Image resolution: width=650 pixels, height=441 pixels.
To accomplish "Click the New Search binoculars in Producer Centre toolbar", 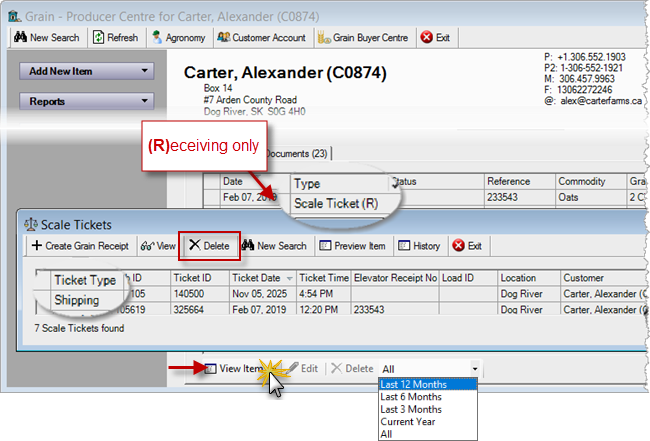I will 46,38.
